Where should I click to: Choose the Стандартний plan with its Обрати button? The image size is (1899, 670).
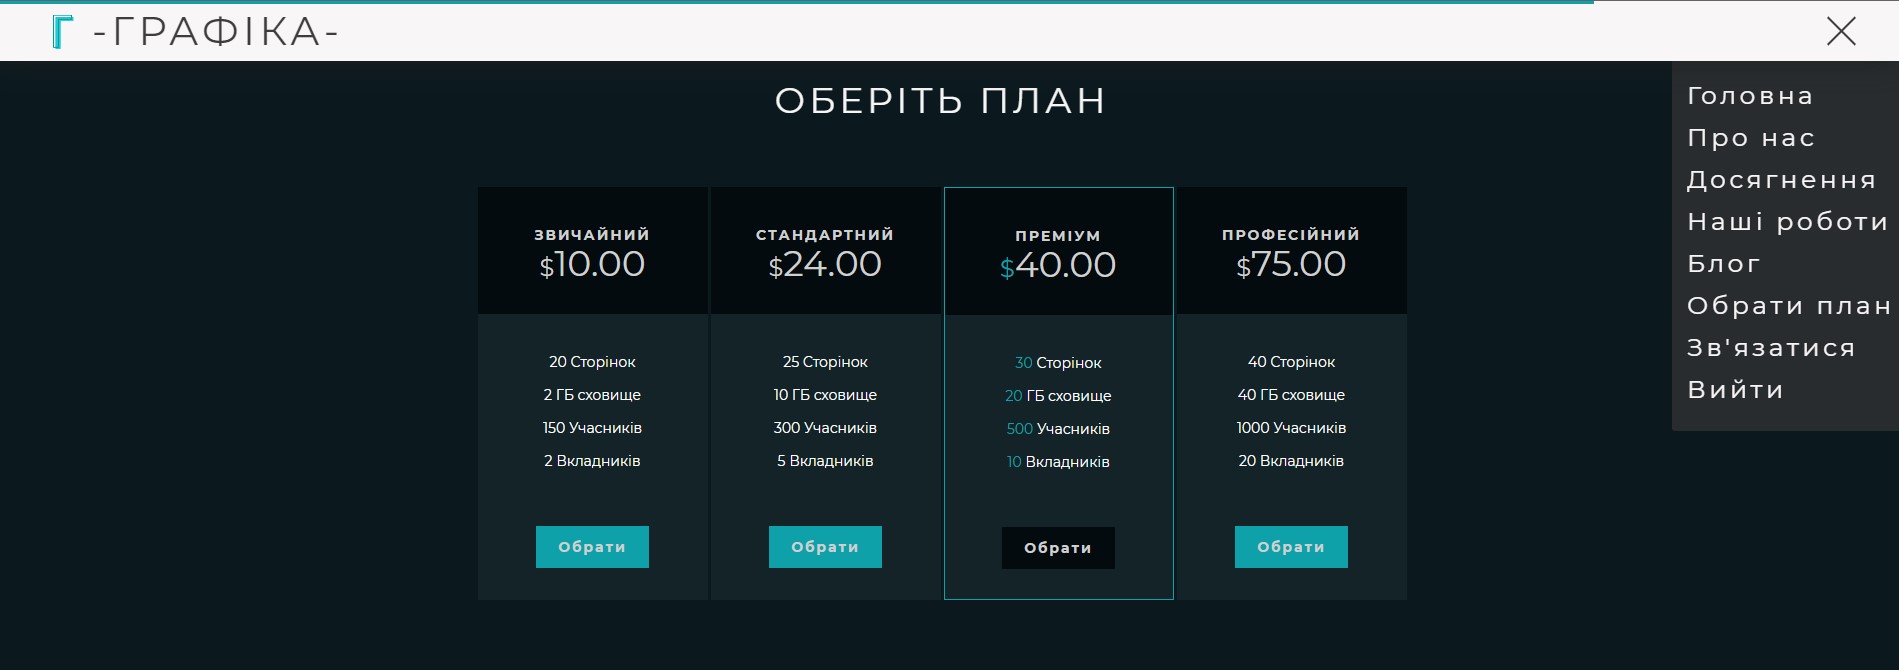click(825, 547)
